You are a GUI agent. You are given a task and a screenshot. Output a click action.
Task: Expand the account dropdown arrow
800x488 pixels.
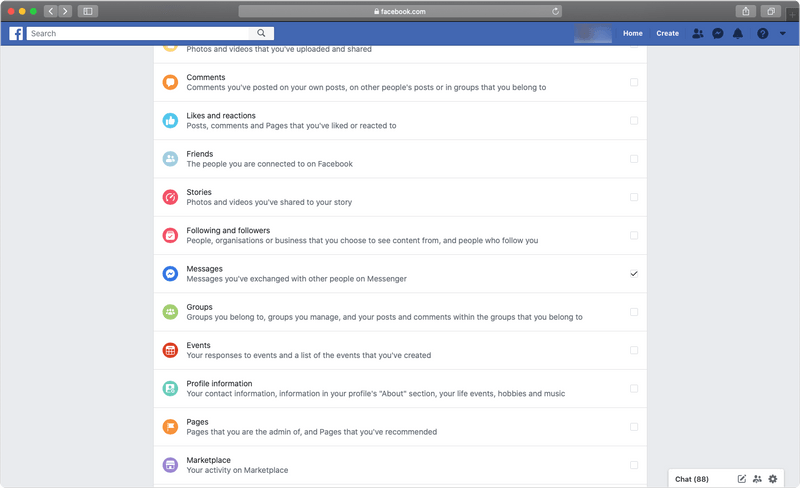click(783, 34)
